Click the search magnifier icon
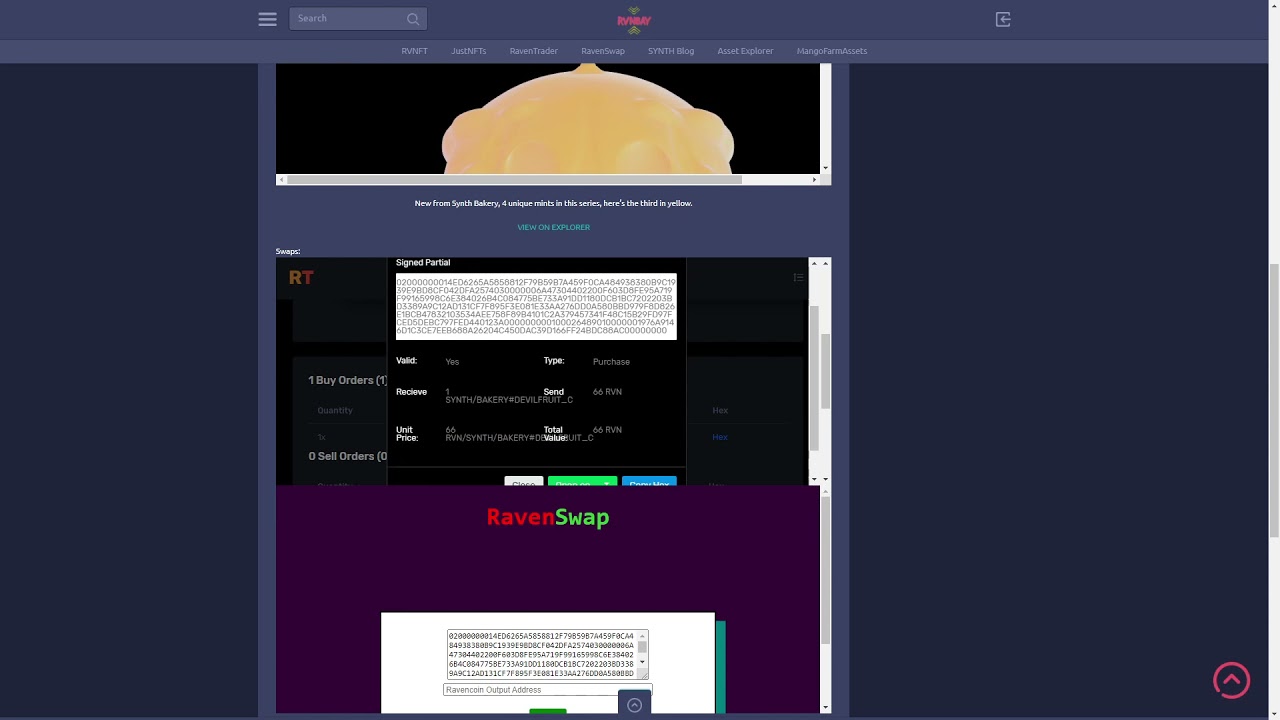The height and width of the screenshot is (720, 1280). tap(413, 19)
